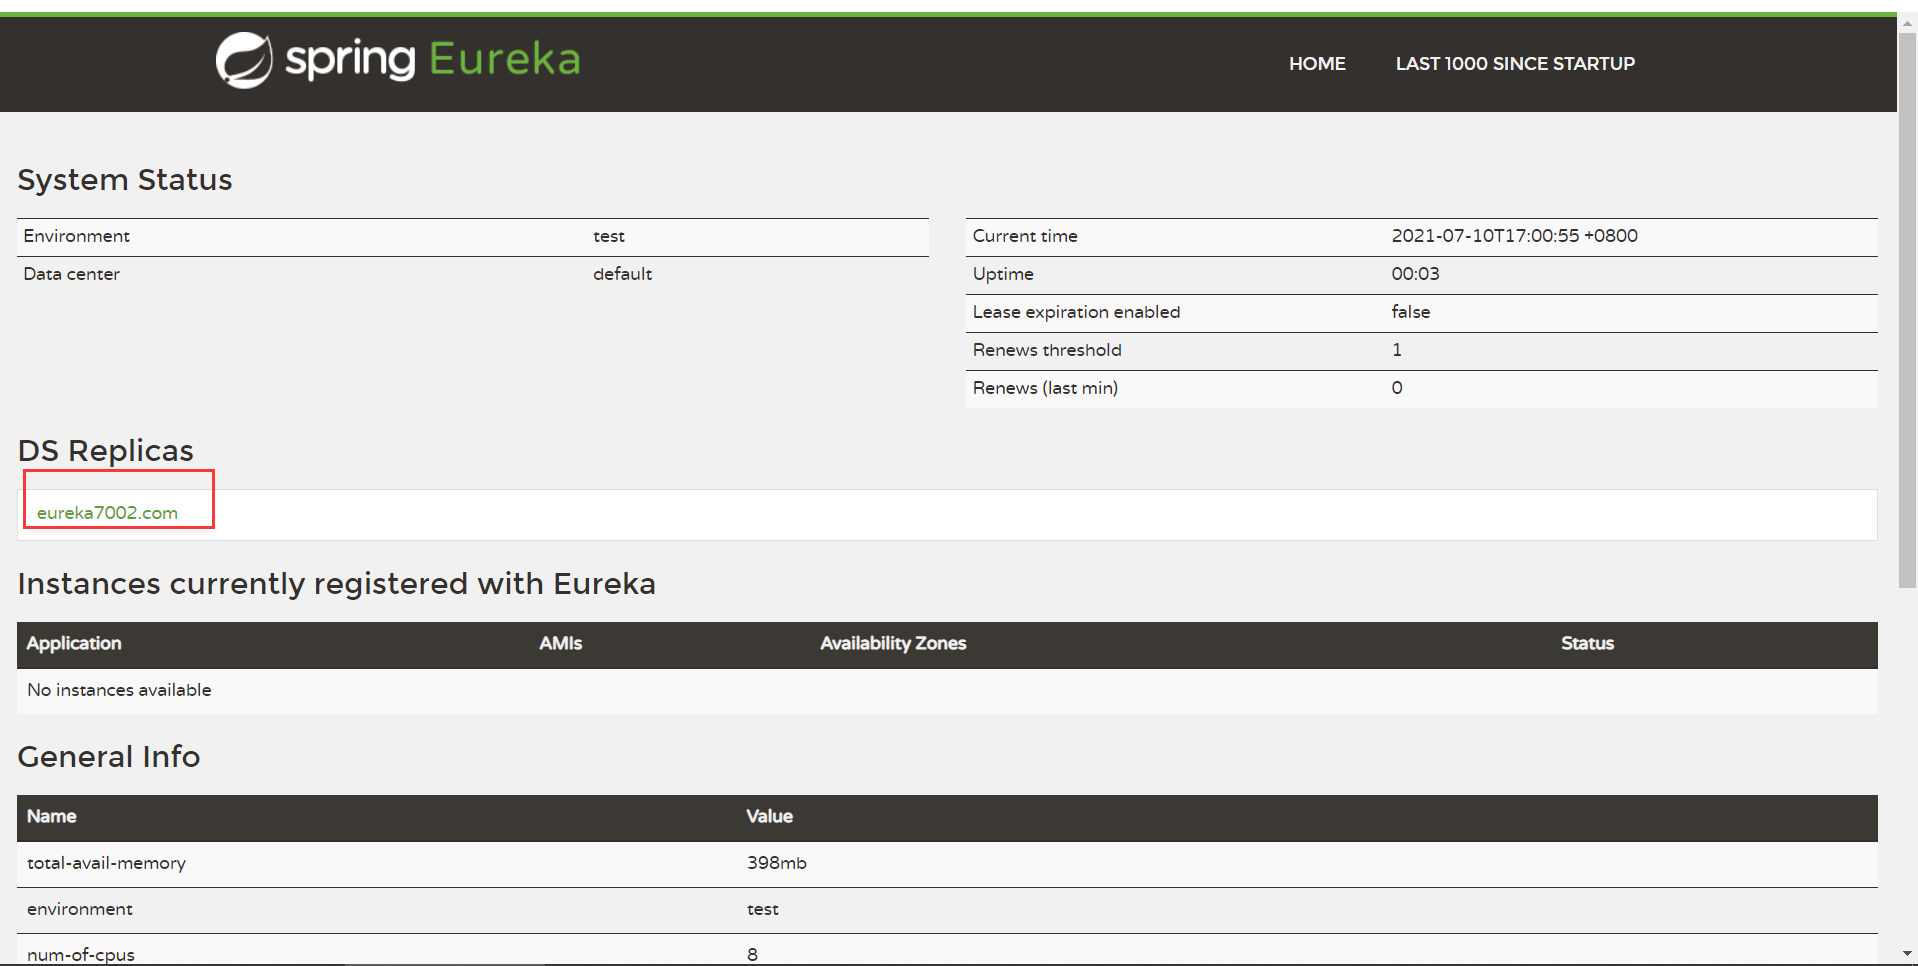Click the Renews (last min) value 0
The height and width of the screenshot is (966, 1918).
(x=1397, y=388)
